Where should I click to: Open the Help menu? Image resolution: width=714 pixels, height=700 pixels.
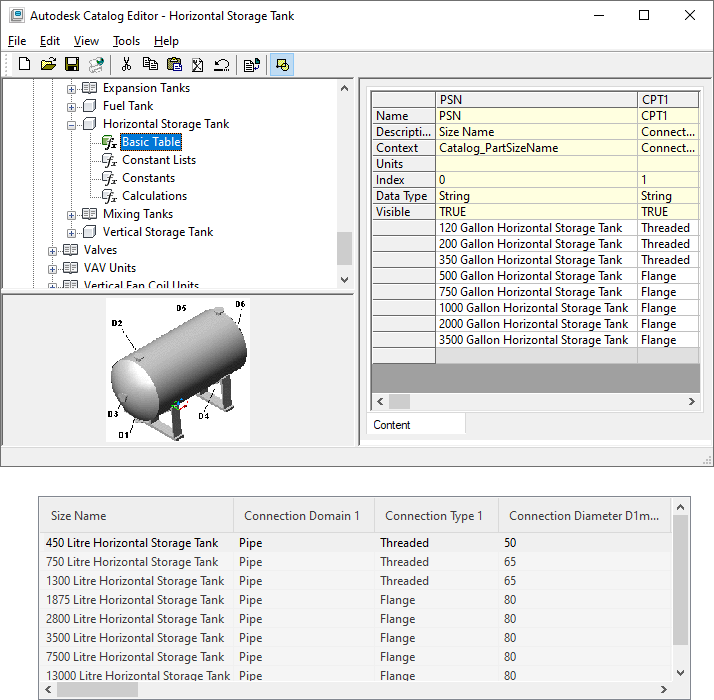pyautogui.click(x=166, y=41)
